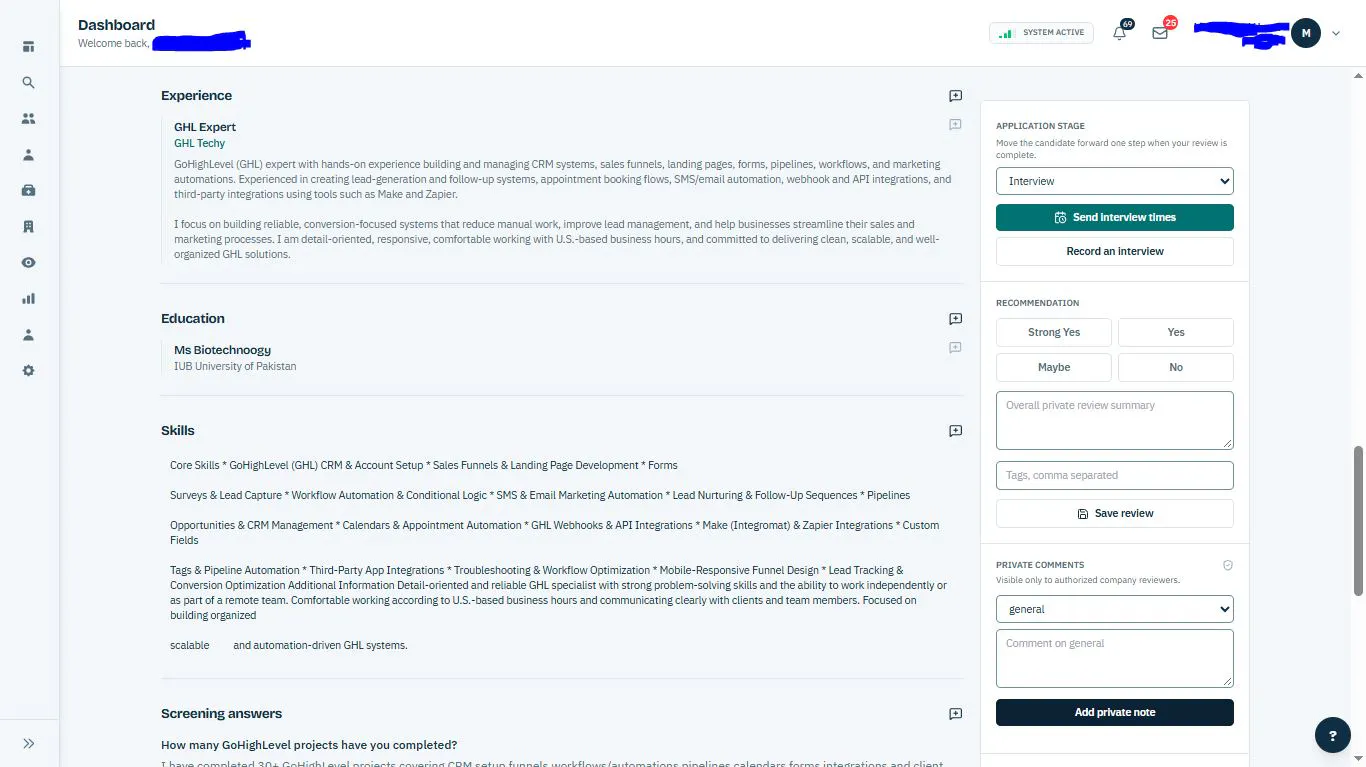Open the building sidebar icon
The image size is (1366, 767).
tap(28, 226)
